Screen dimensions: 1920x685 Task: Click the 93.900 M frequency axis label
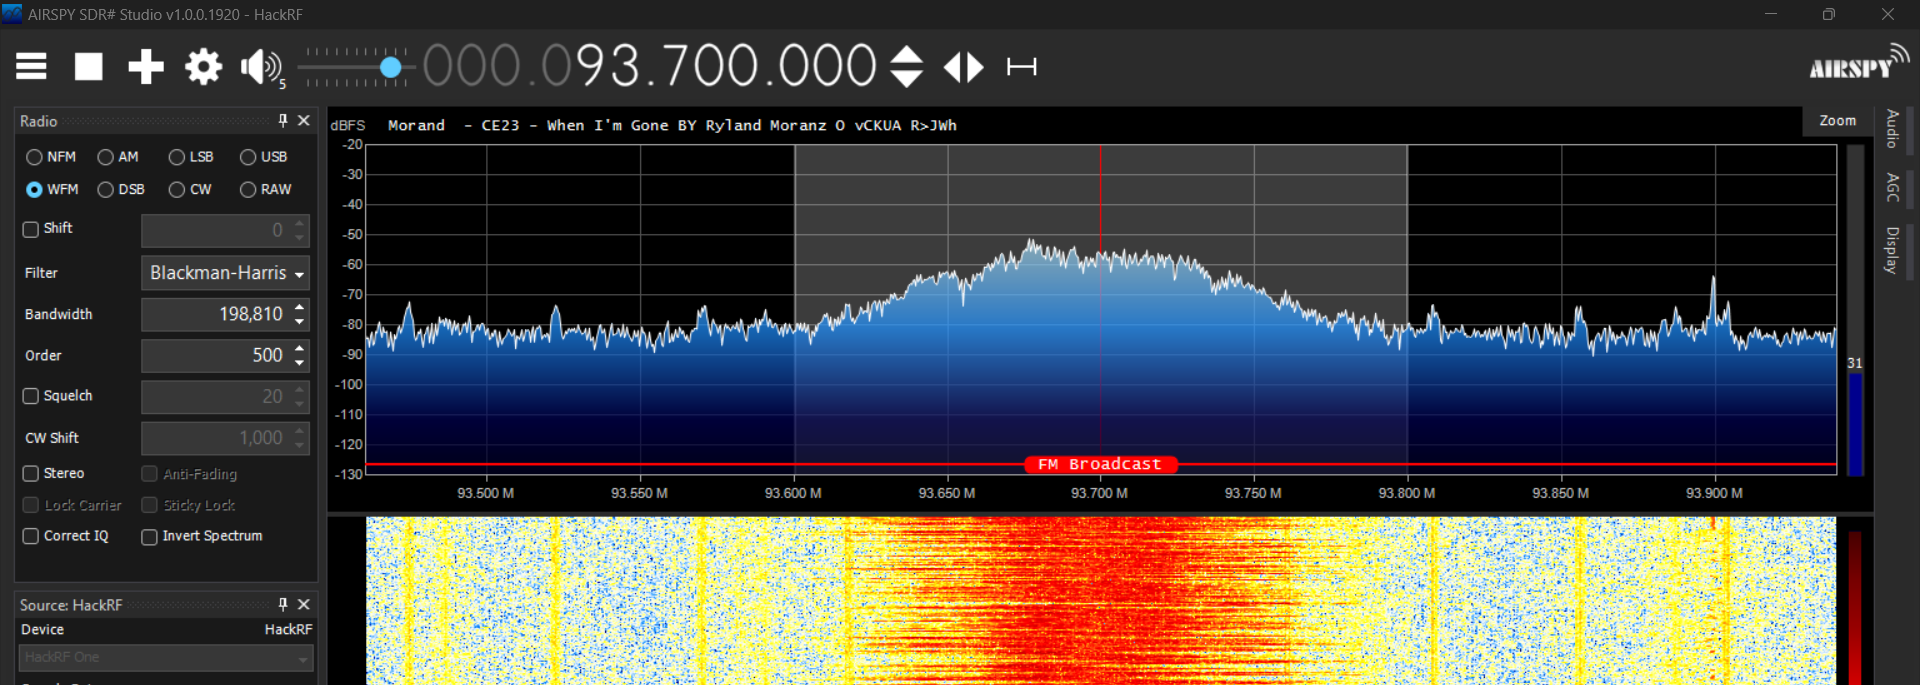[x=1714, y=493]
